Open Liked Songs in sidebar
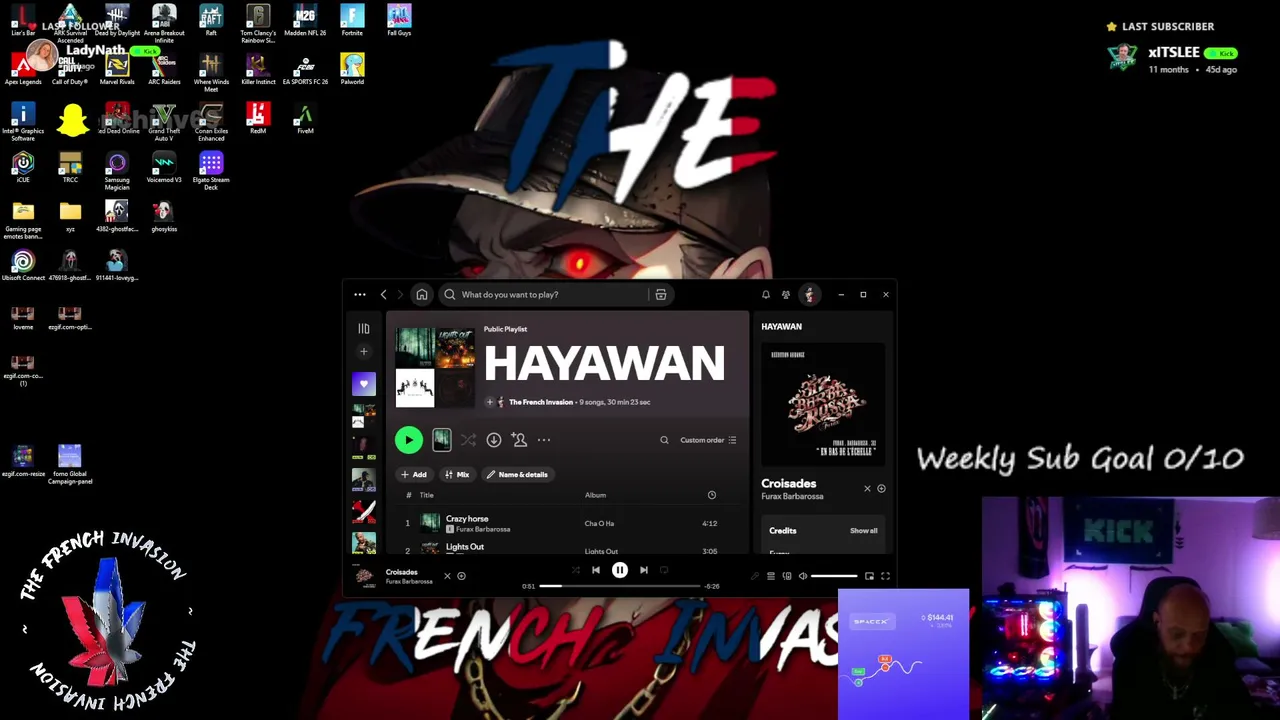Viewport: 1280px width, 720px height. [364, 384]
